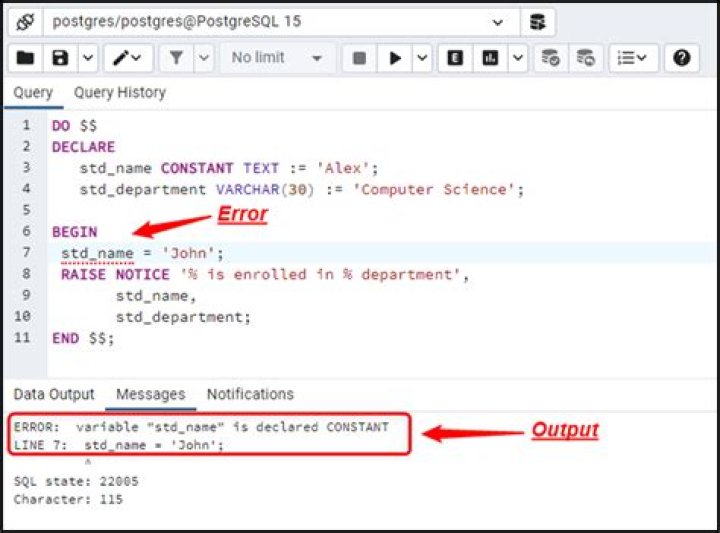Click END $$; on line 11
The width and height of the screenshot is (720, 533).
coord(83,338)
